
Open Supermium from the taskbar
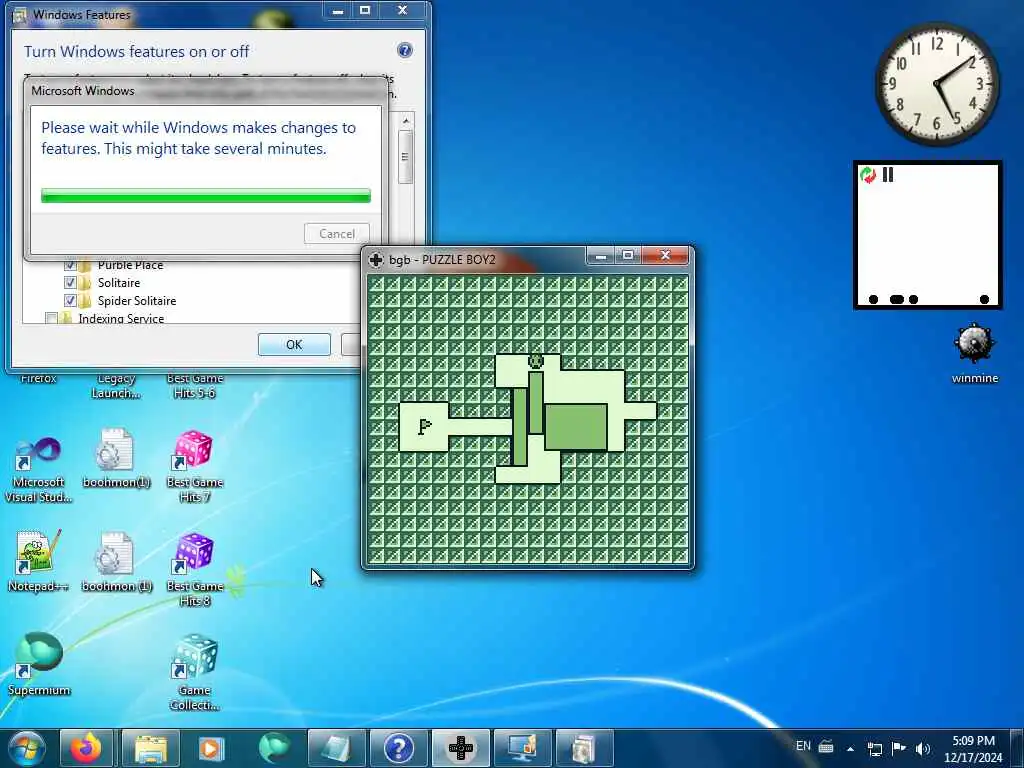(274, 748)
